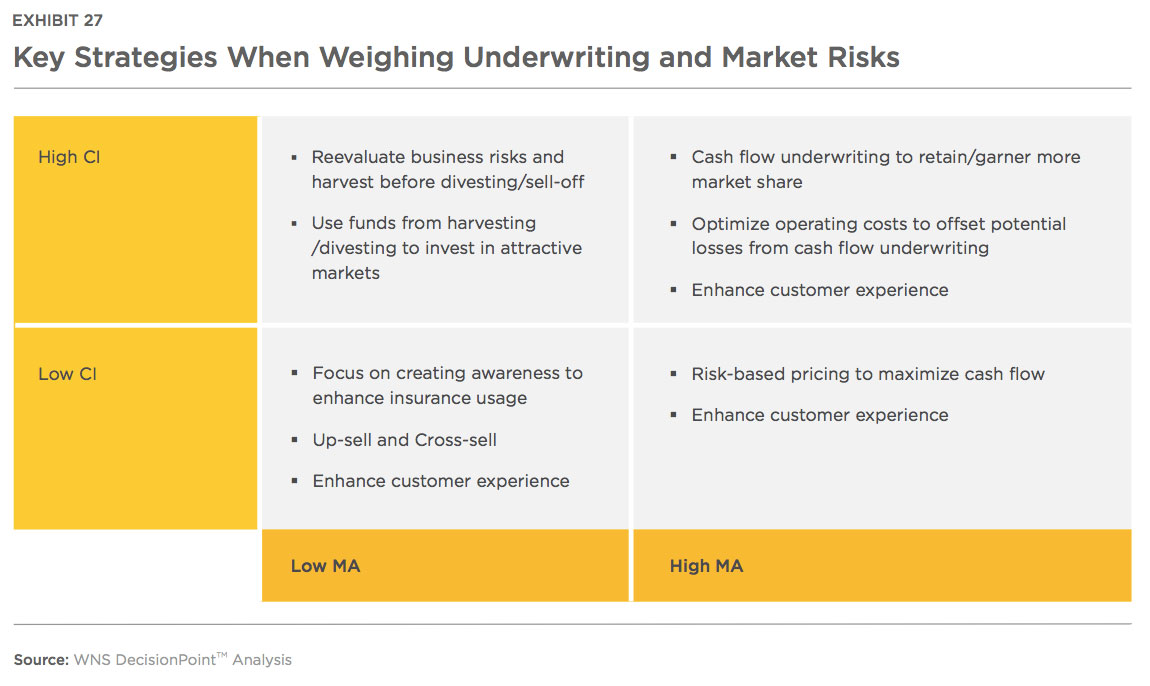The height and width of the screenshot is (686, 1150).
Task: Click 'Optimize operating costs' bullet text
Action: tap(879, 236)
